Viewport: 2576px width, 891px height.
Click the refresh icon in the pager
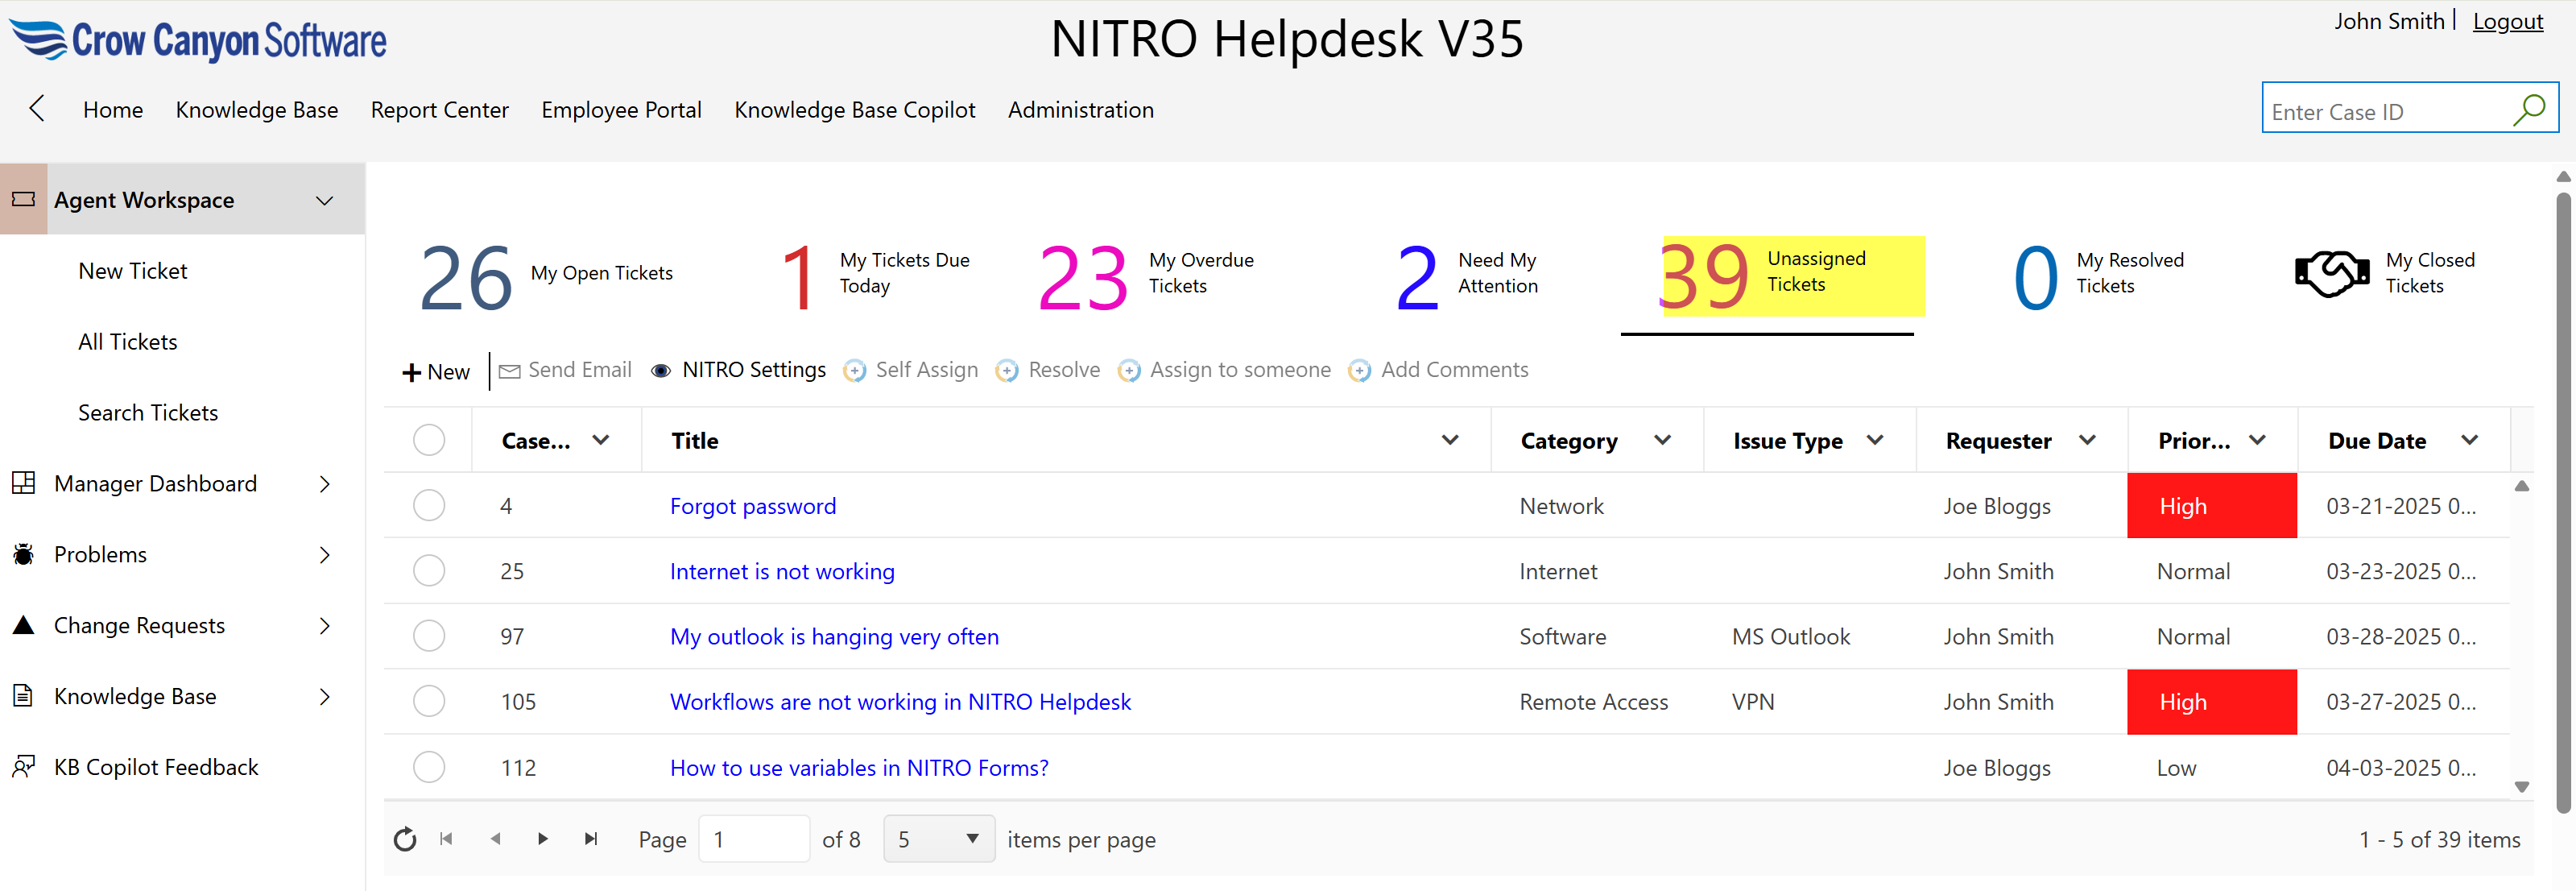point(405,839)
